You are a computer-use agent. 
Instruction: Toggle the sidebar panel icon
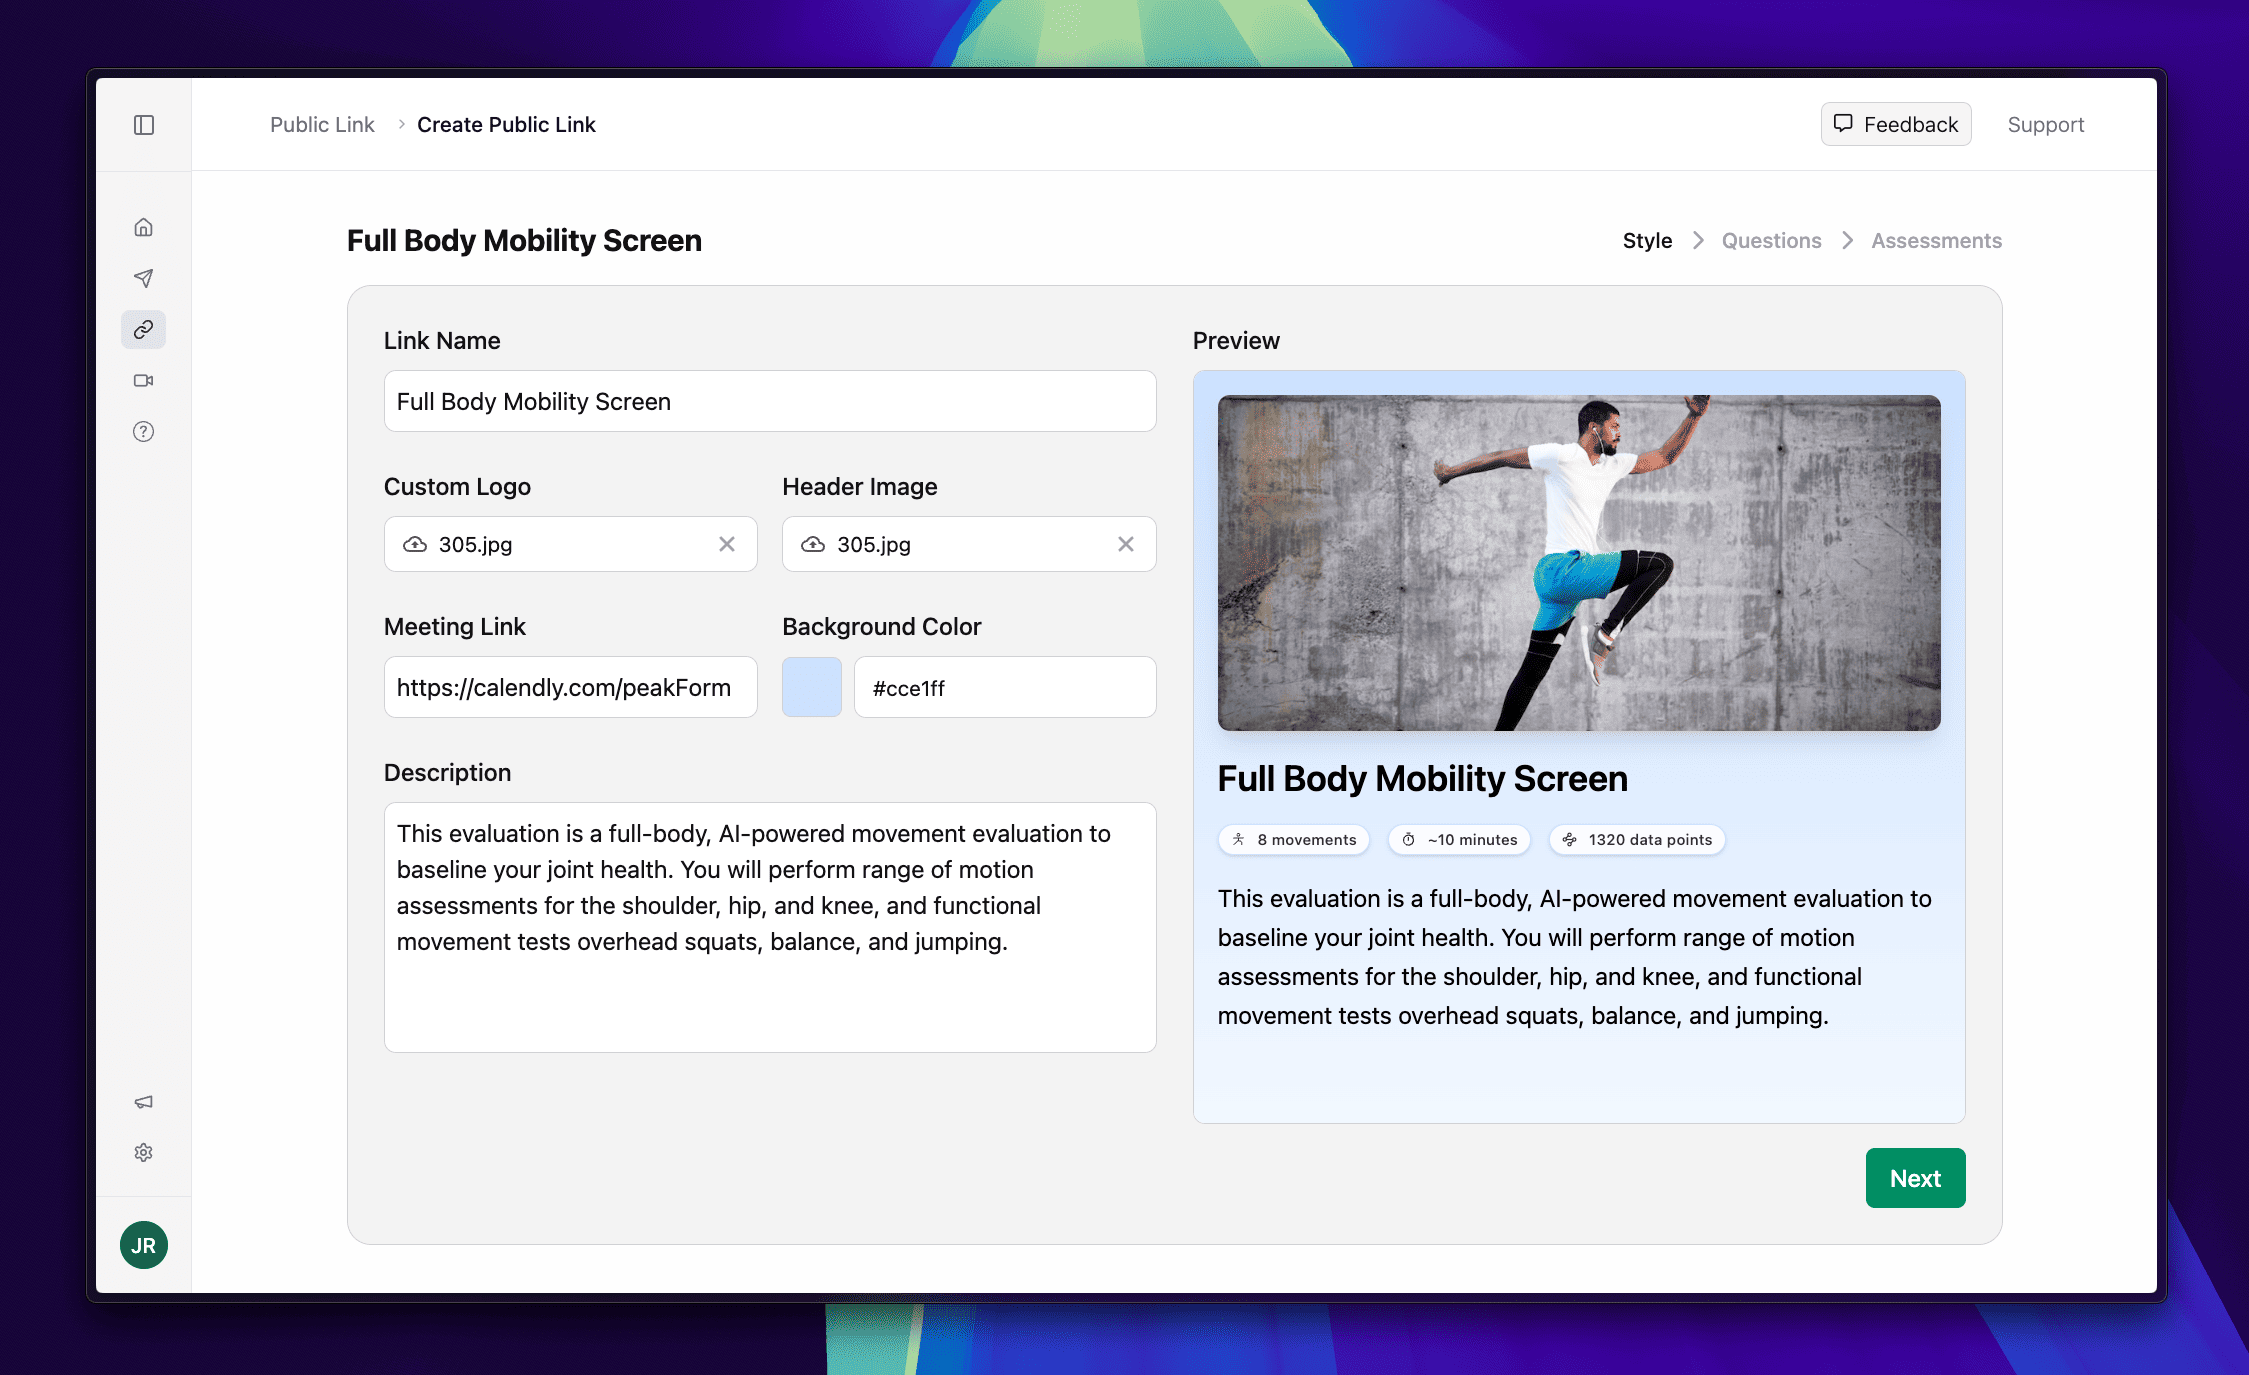(x=144, y=125)
